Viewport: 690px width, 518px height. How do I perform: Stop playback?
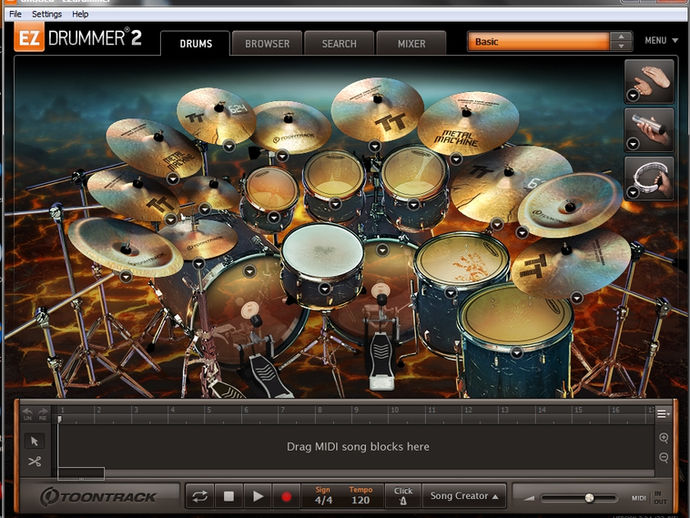click(x=229, y=496)
